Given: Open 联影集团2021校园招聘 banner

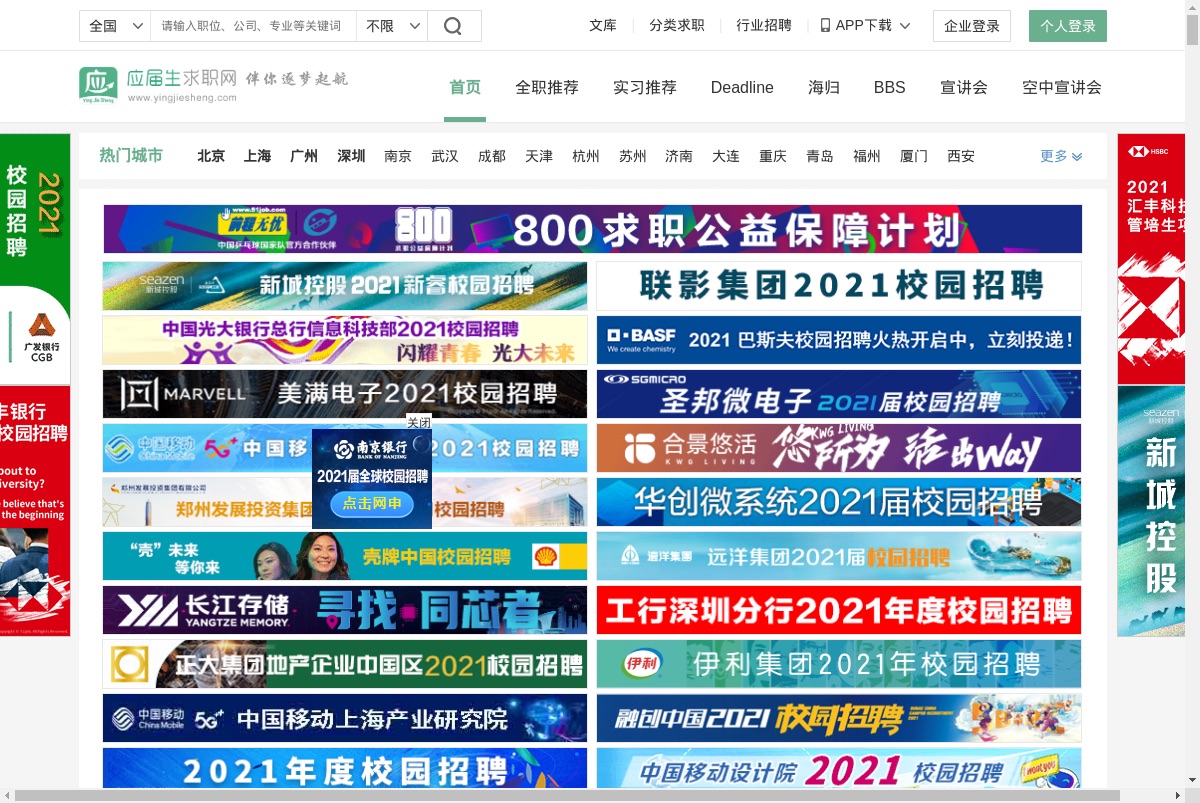Looking at the screenshot, I should (x=839, y=286).
